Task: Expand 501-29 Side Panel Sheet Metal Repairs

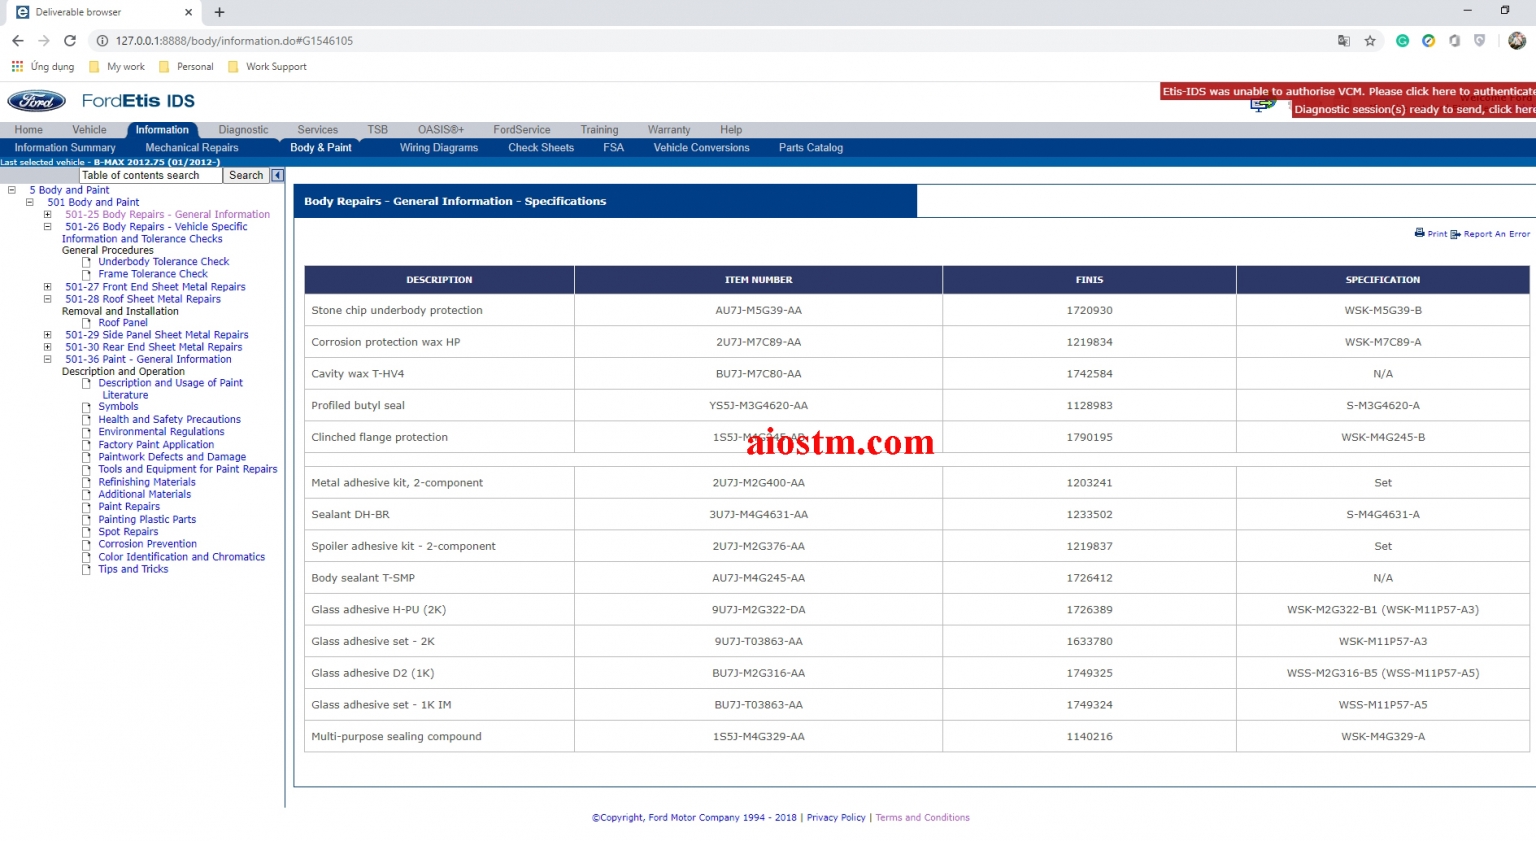Action: [47, 335]
